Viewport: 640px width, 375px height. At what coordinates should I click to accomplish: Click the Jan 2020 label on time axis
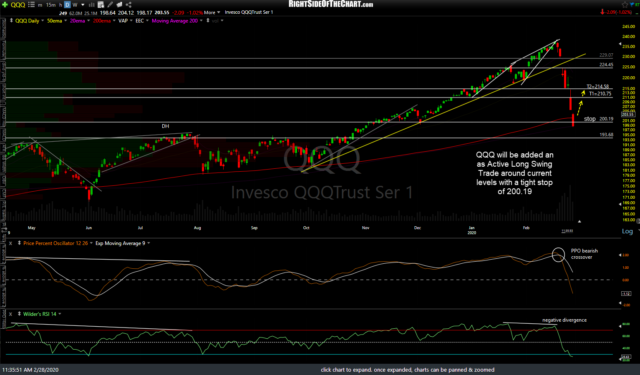click(x=471, y=230)
